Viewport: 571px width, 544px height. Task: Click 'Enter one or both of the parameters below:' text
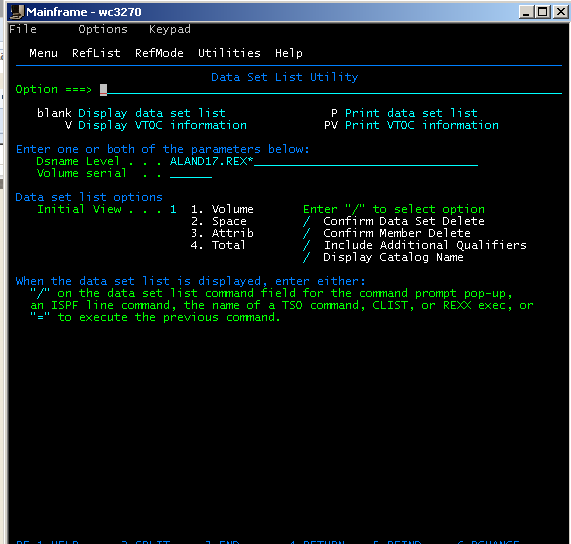tap(162, 149)
